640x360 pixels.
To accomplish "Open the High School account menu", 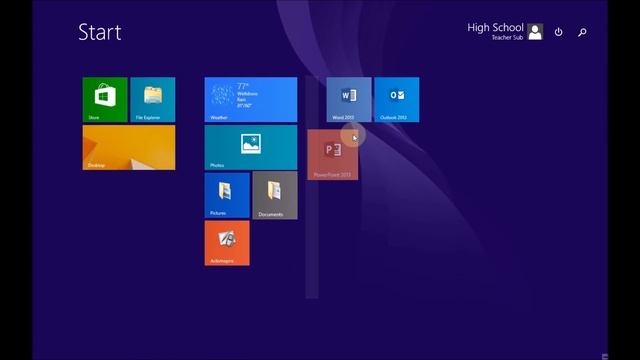I will [495, 28].
